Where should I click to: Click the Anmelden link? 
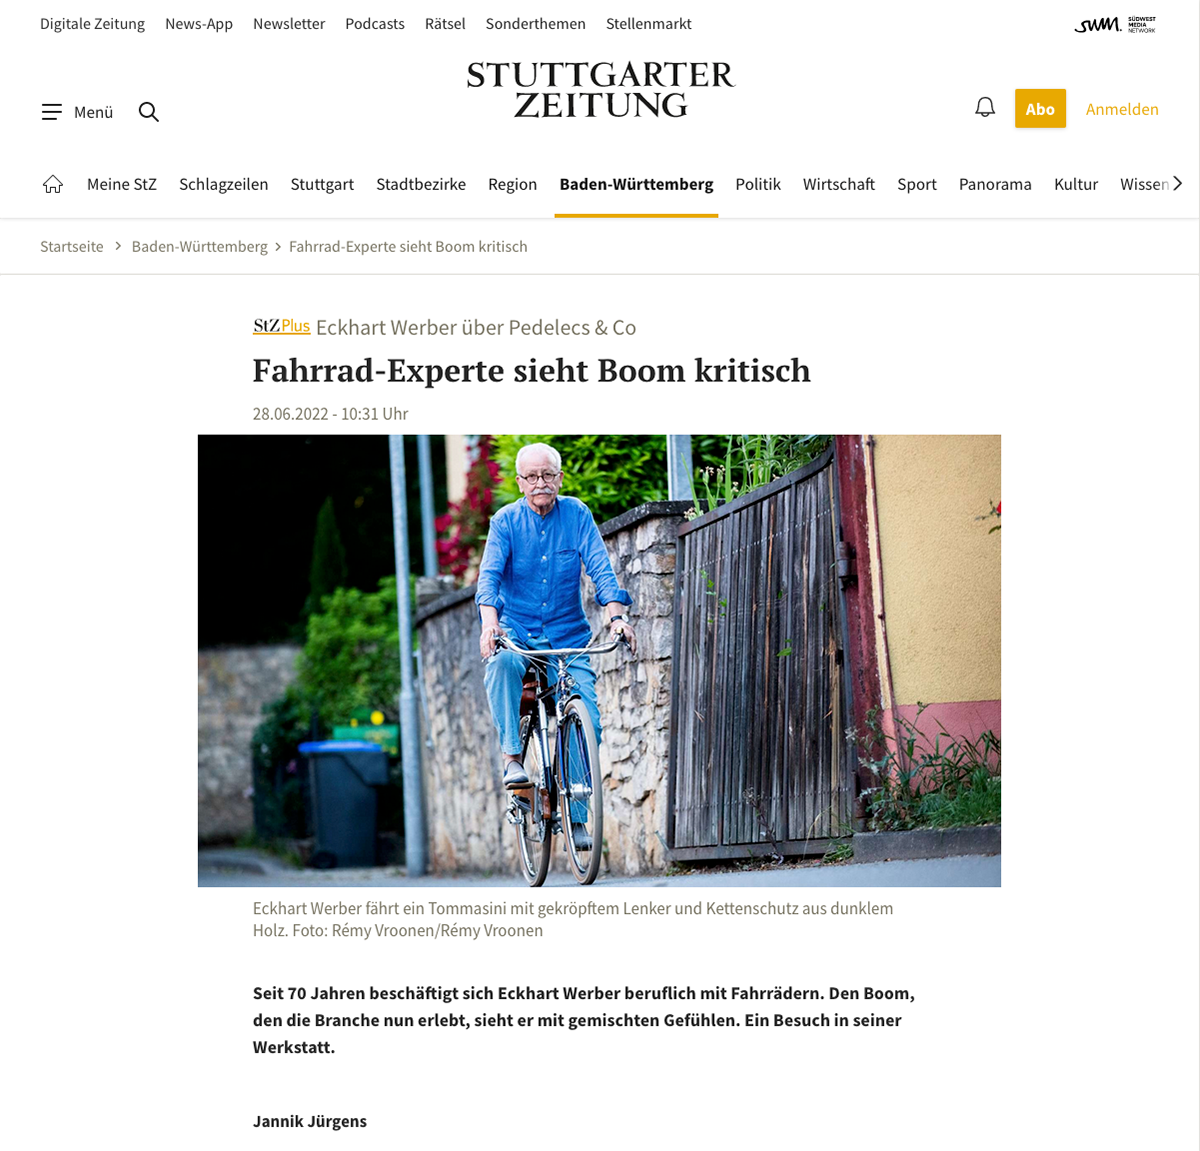[x=1122, y=109]
